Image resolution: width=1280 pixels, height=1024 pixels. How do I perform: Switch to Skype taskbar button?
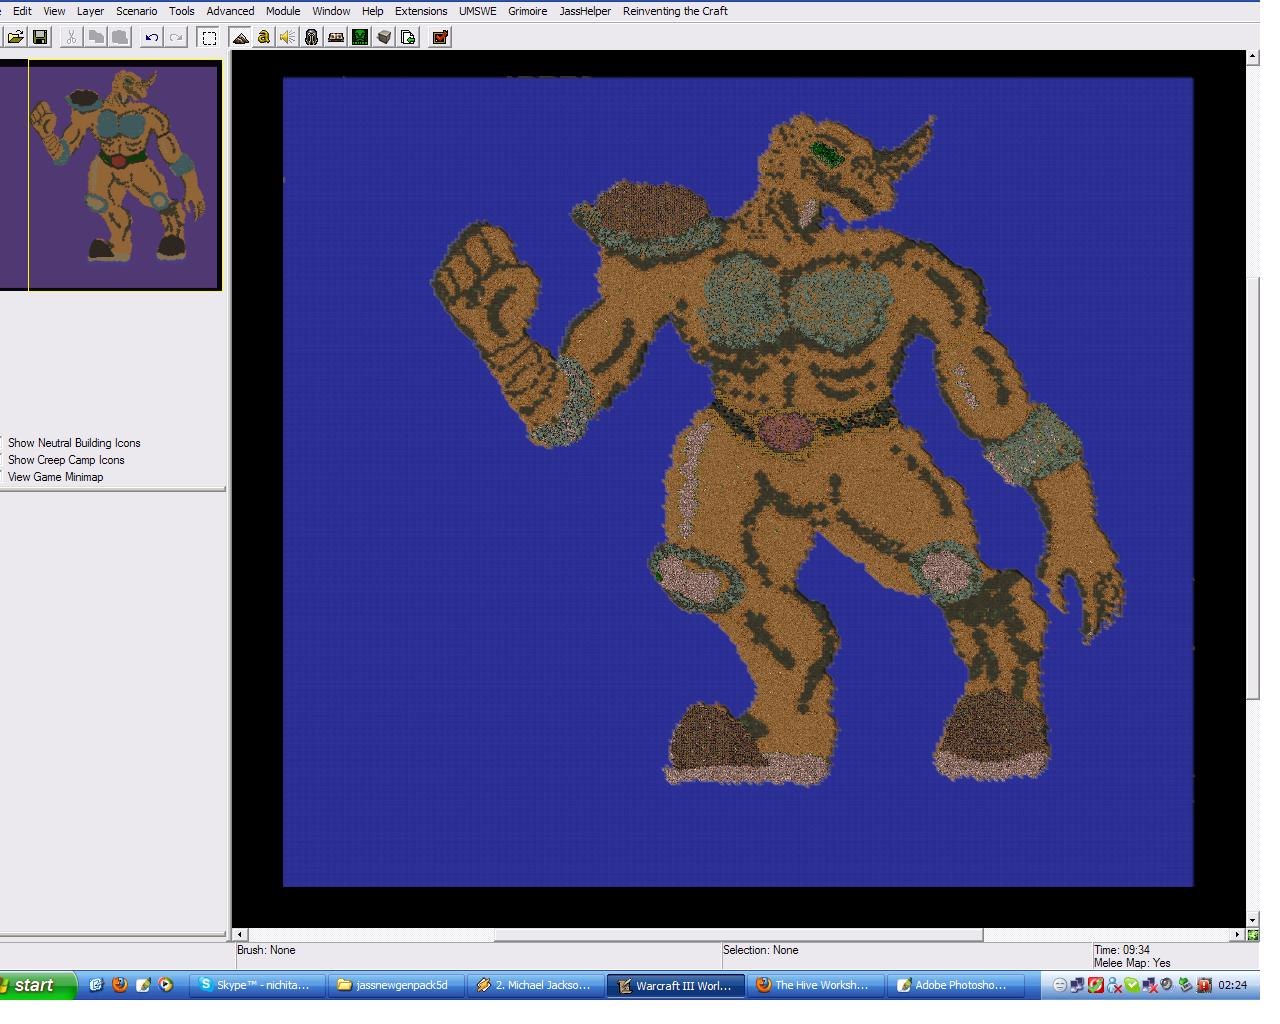pyautogui.click(x=258, y=985)
